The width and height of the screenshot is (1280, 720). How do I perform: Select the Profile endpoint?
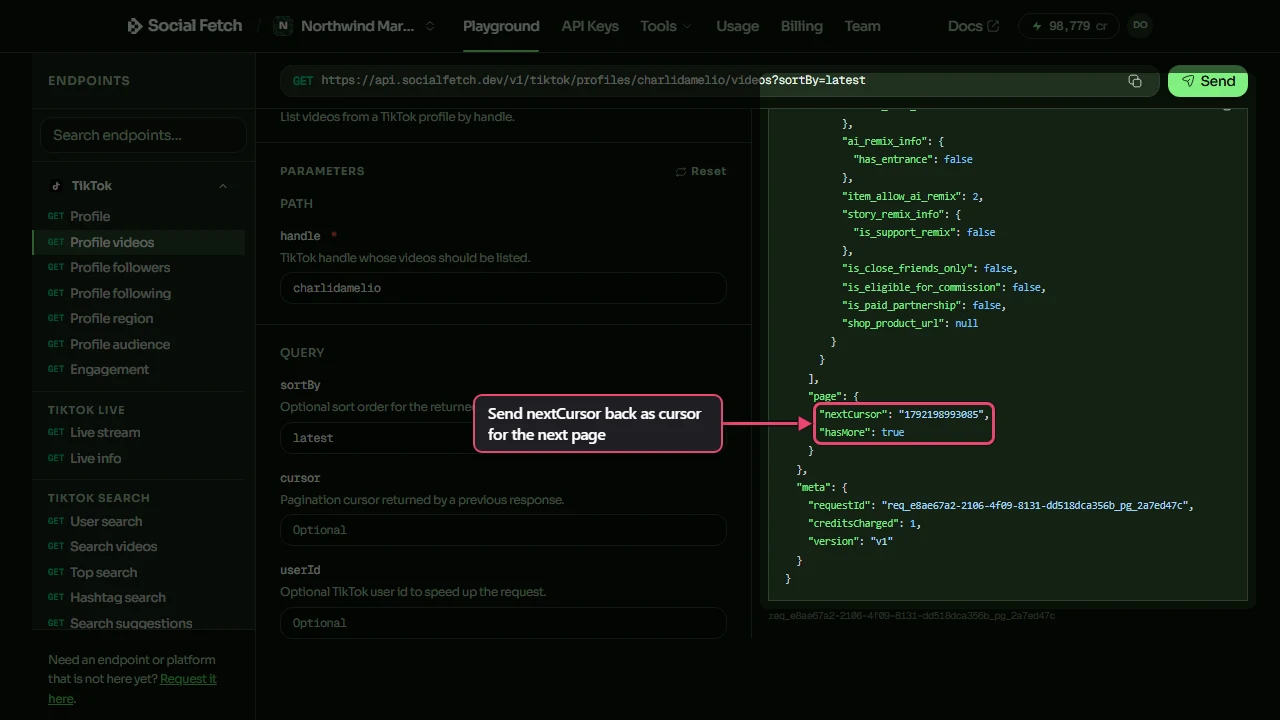(x=139, y=216)
